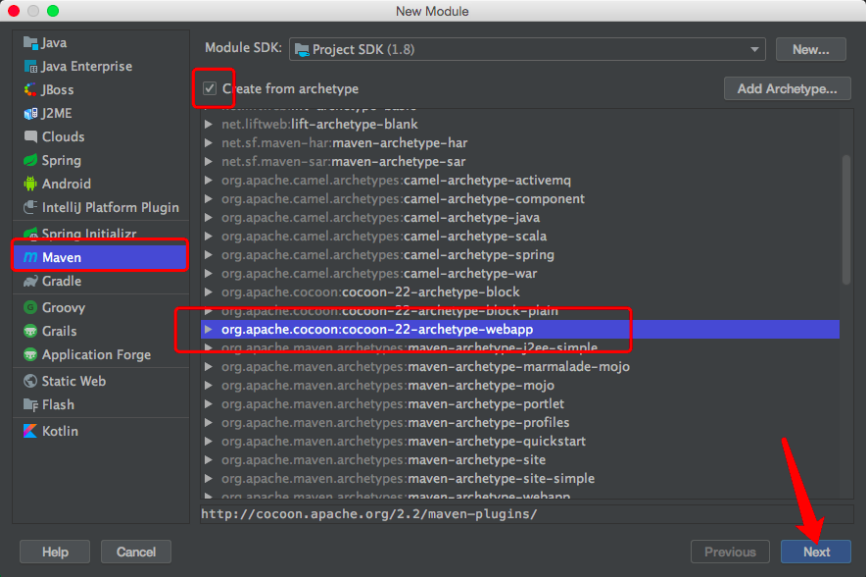This screenshot has height=577, width=866.
Task: Expand maven-archetype-har node
Action: point(208,143)
